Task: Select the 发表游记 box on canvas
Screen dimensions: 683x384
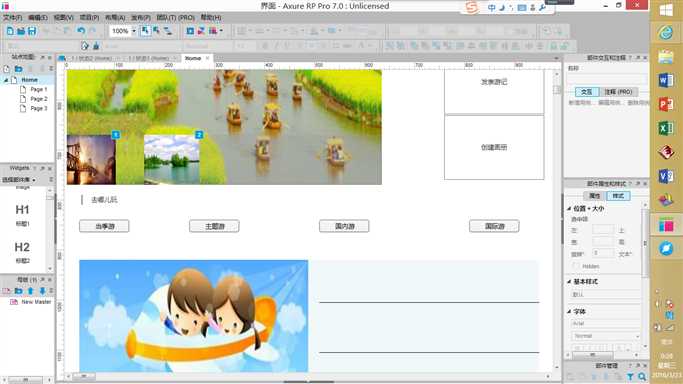Action: [x=494, y=92]
